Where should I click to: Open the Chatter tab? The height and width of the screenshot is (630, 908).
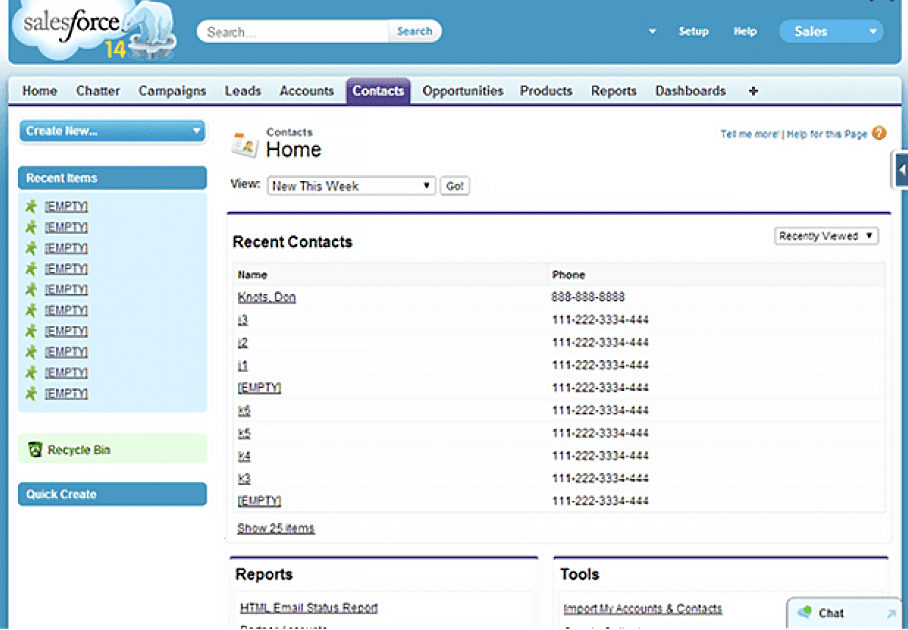pos(98,91)
